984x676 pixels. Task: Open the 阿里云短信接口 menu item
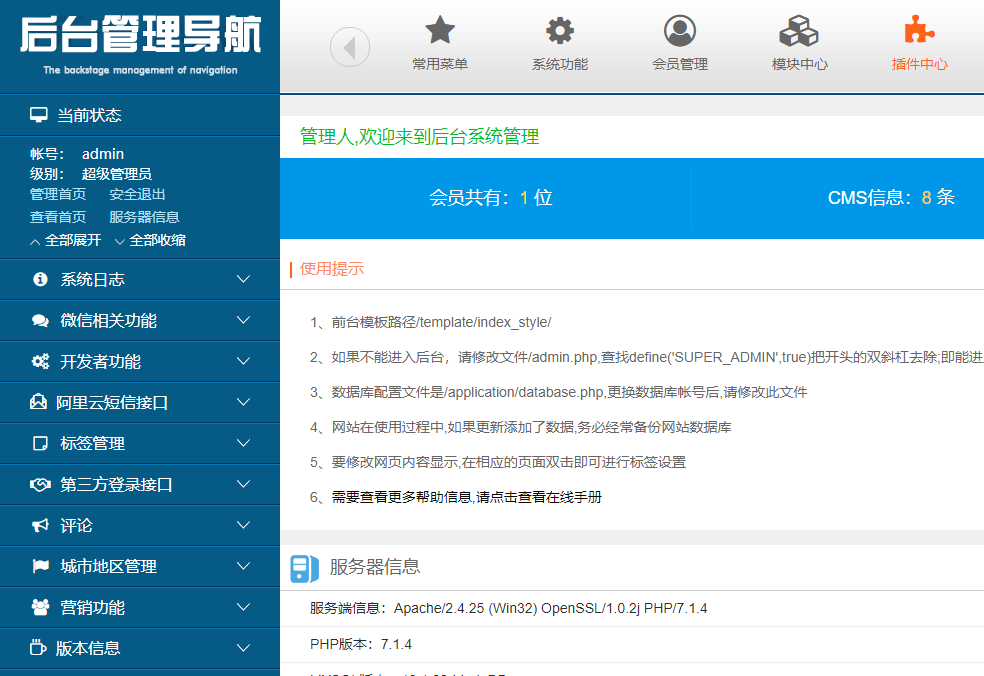click(x=113, y=403)
